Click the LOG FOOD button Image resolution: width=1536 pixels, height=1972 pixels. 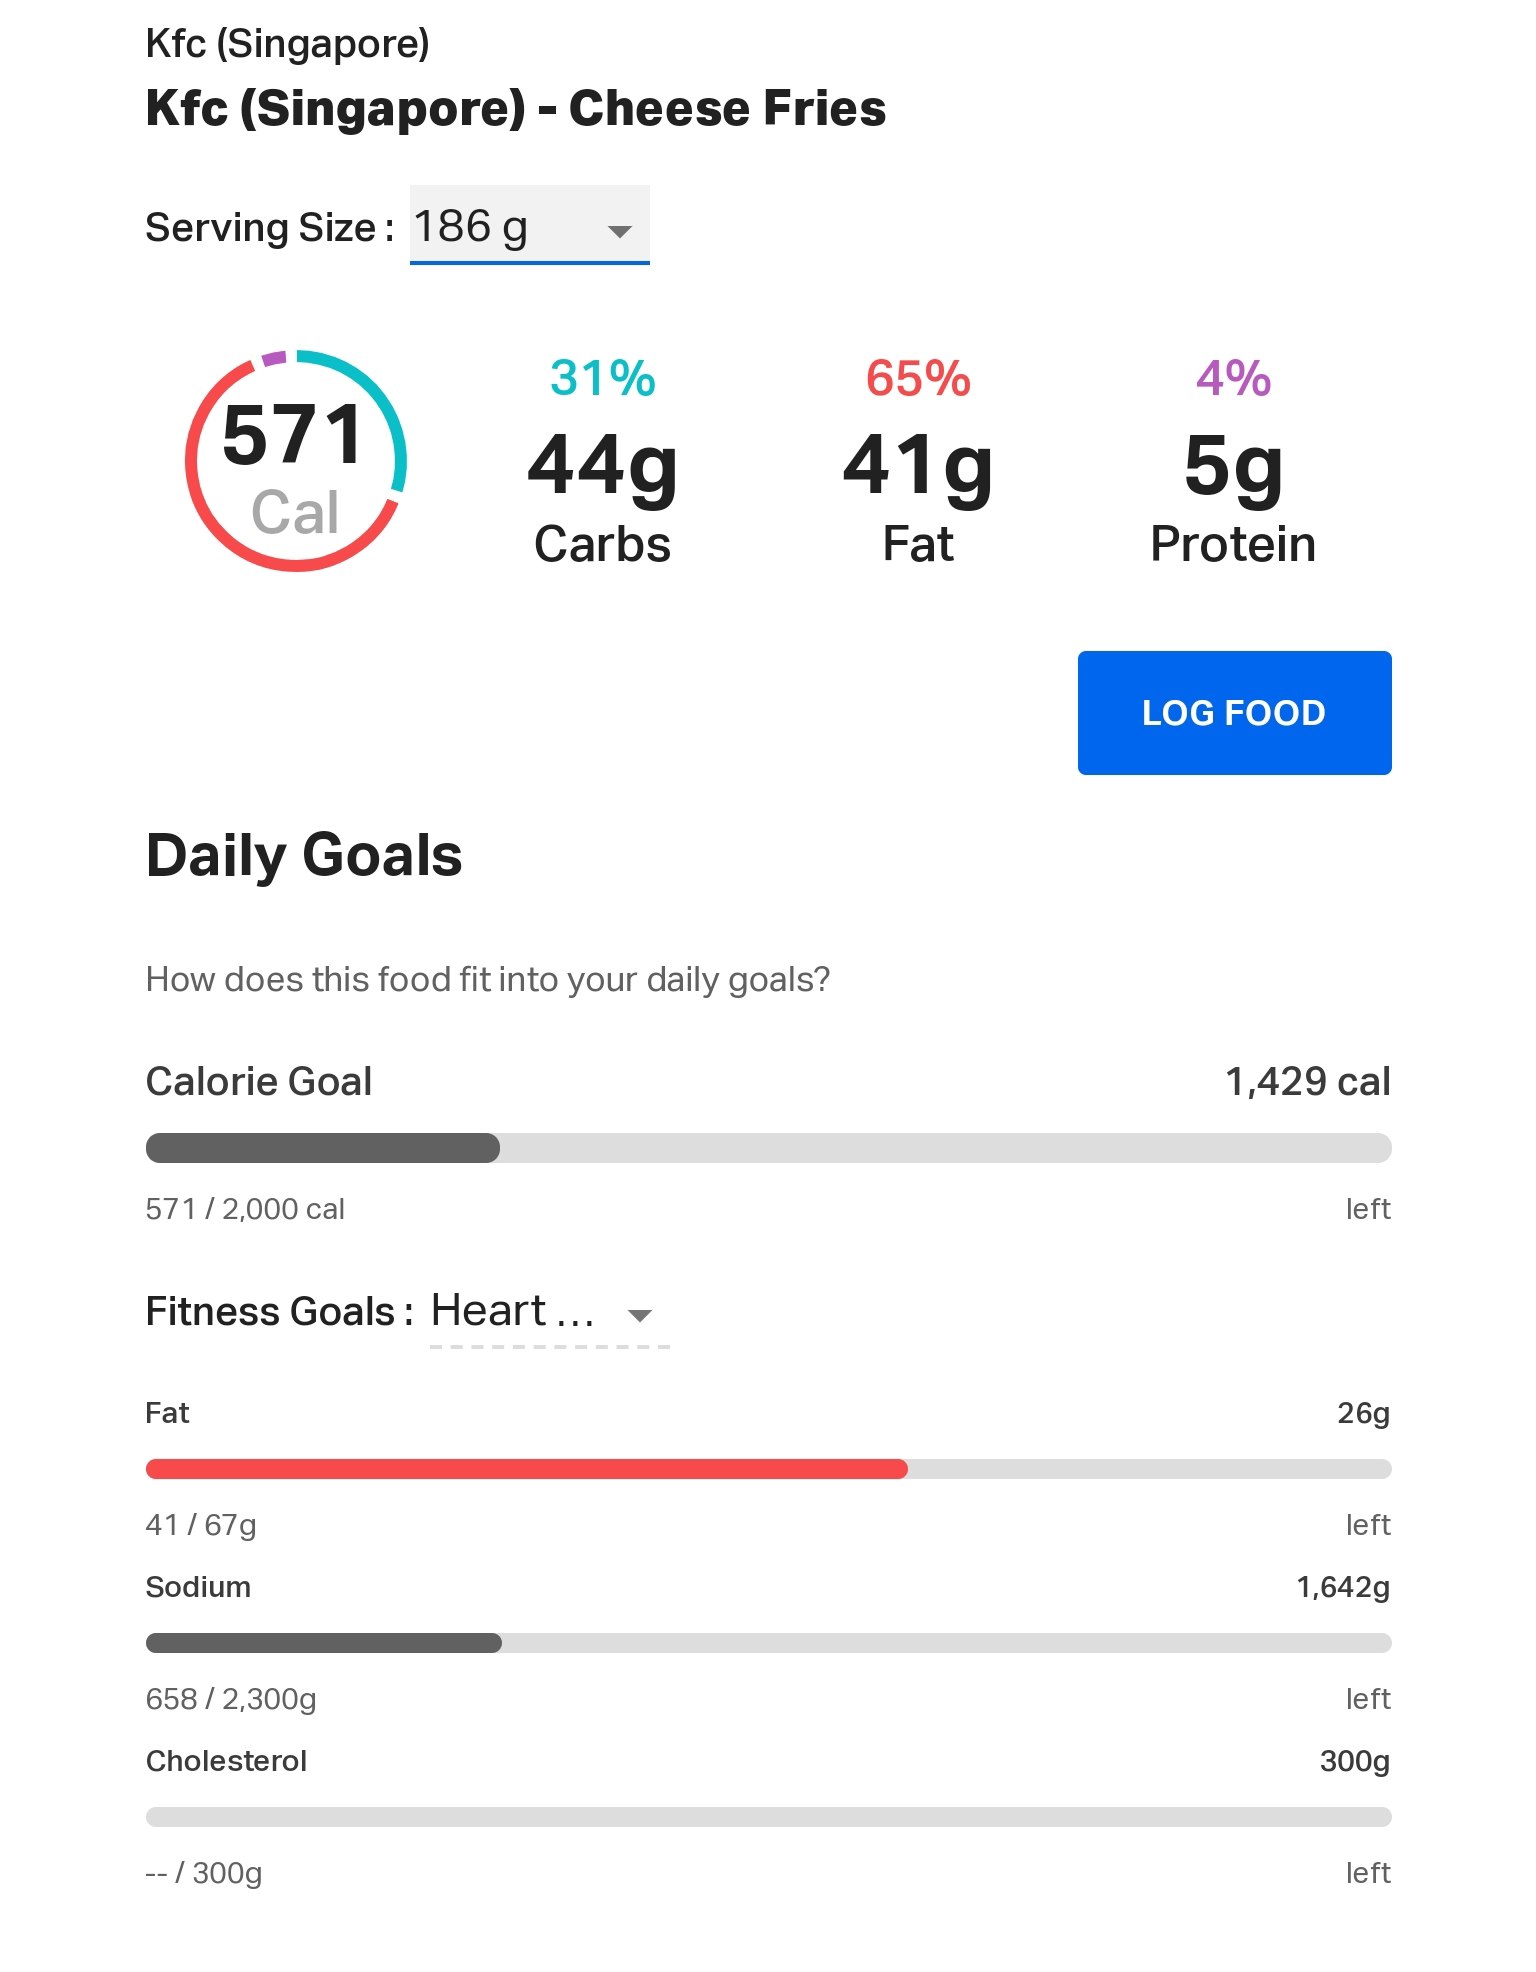click(x=1234, y=713)
